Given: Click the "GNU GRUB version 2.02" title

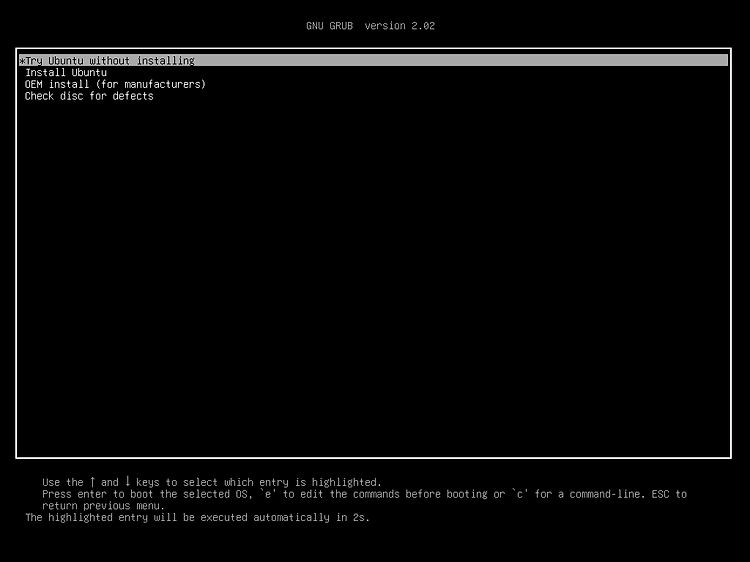Looking at the screenshot, I should click(370, 26).
